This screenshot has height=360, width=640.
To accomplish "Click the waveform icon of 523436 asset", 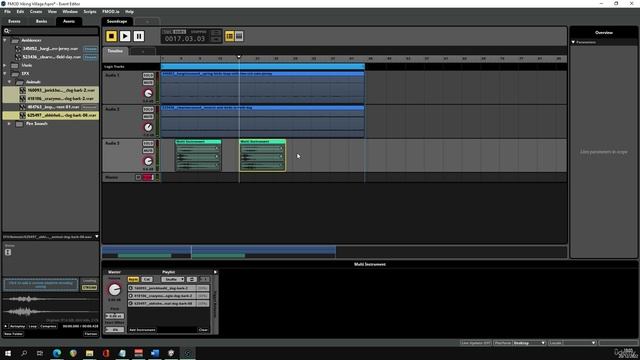I will (x=18, y=57).
